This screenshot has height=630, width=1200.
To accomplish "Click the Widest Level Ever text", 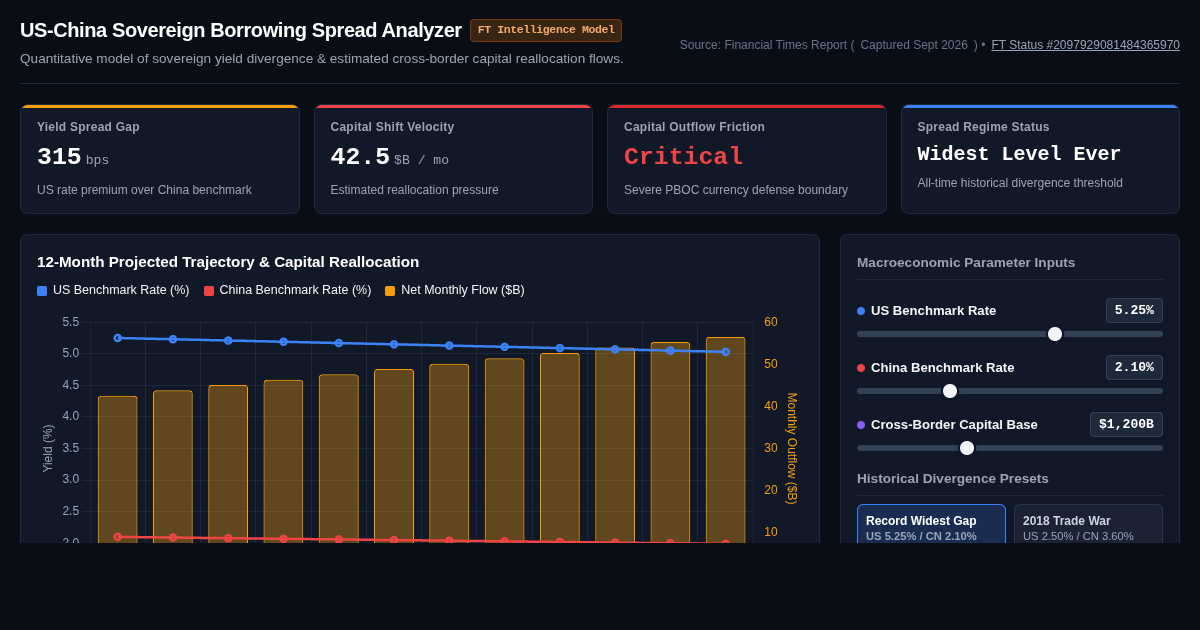I will 1019,154.
